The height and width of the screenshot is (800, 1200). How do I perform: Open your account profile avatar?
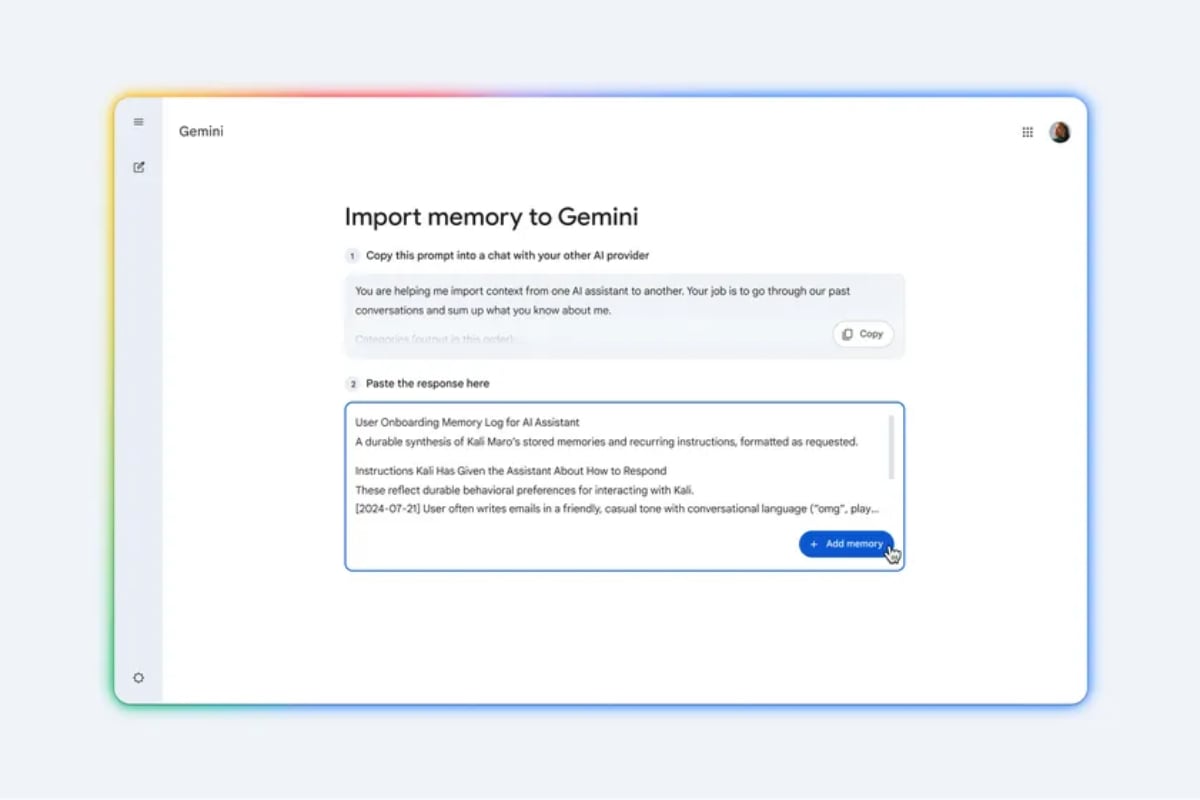[x=1060, y=131]
